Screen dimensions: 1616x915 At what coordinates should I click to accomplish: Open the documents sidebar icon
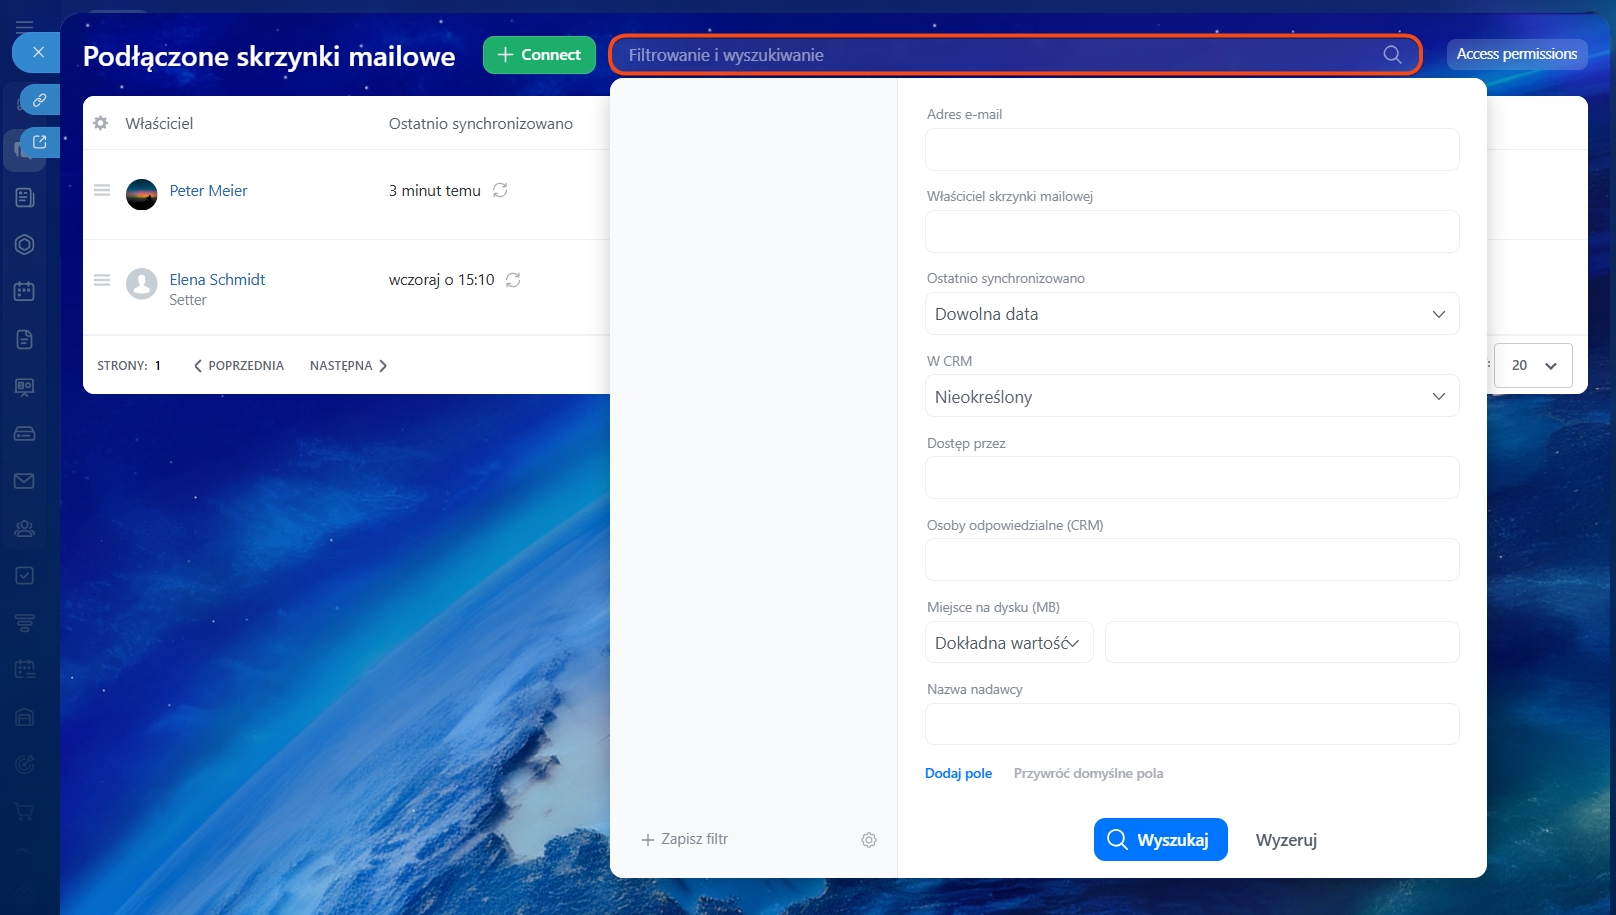point(25,340)
